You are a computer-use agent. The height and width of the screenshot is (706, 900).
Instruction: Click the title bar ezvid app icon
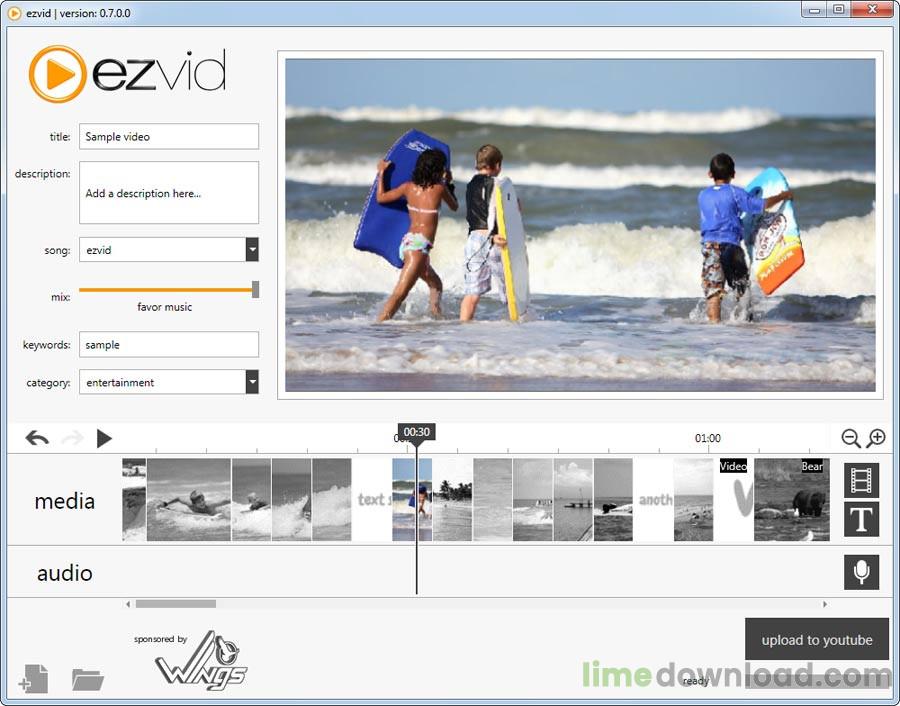[14, 13]
